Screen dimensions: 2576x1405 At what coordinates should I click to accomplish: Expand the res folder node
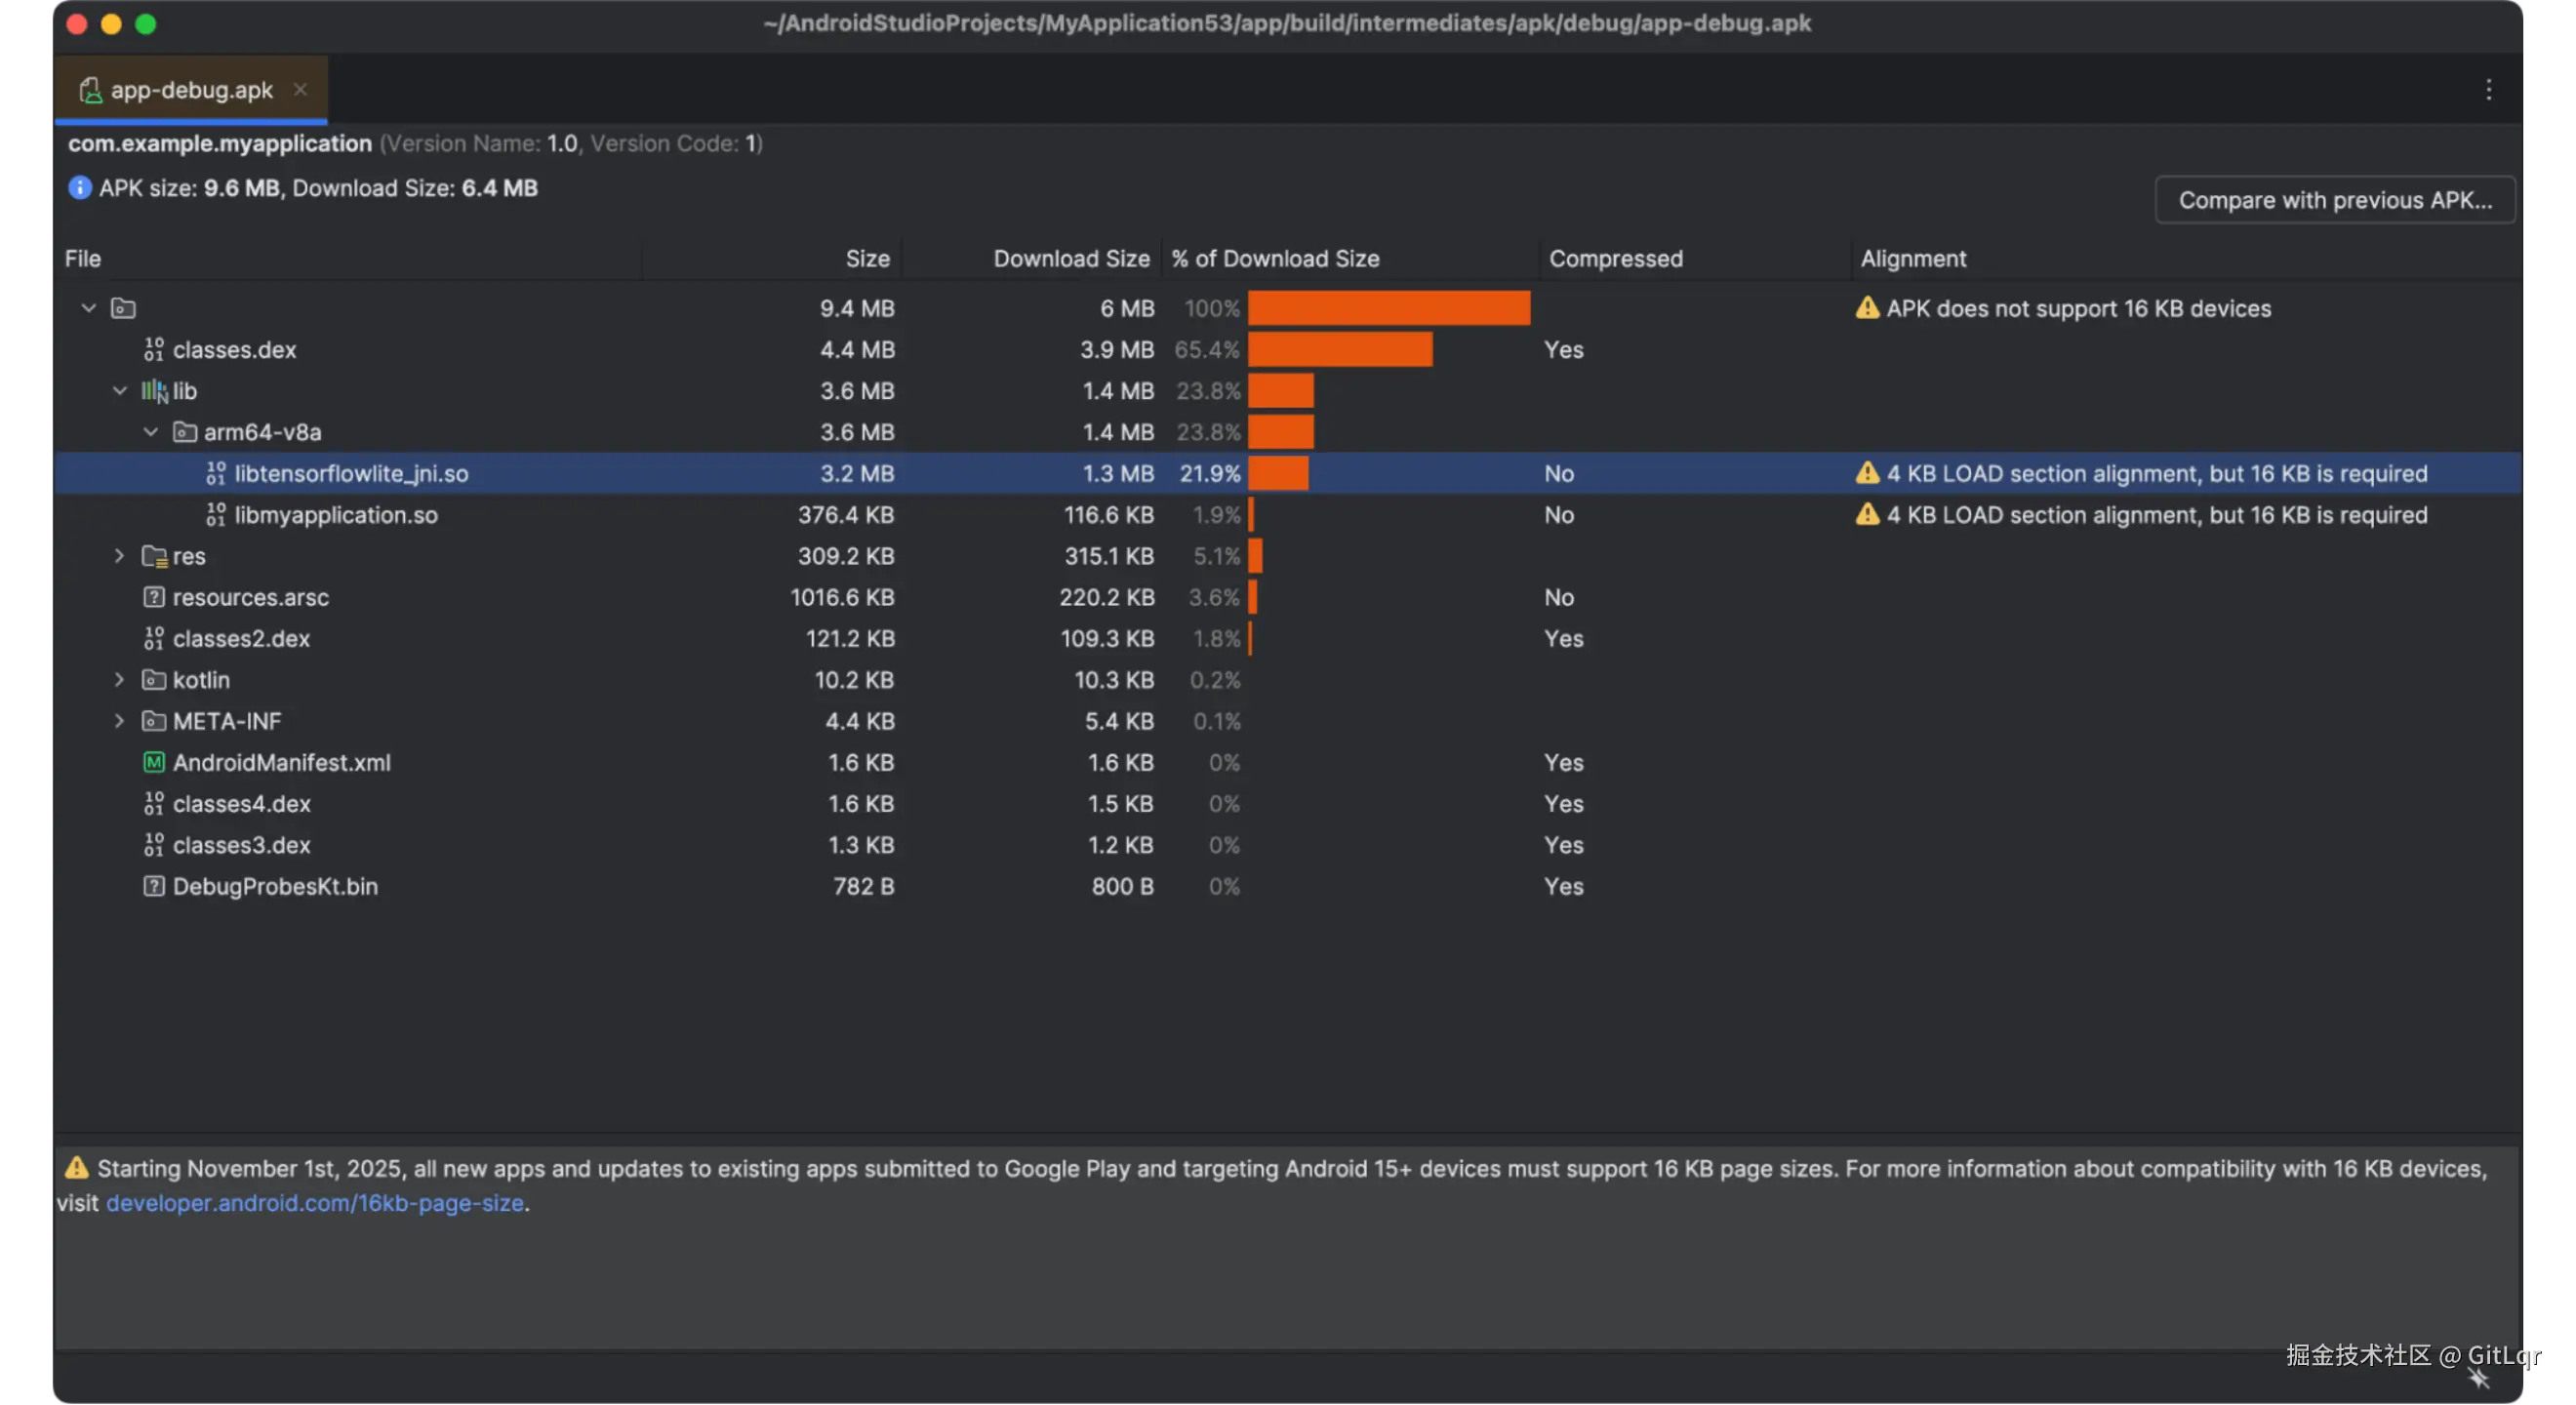click(119, 556)
